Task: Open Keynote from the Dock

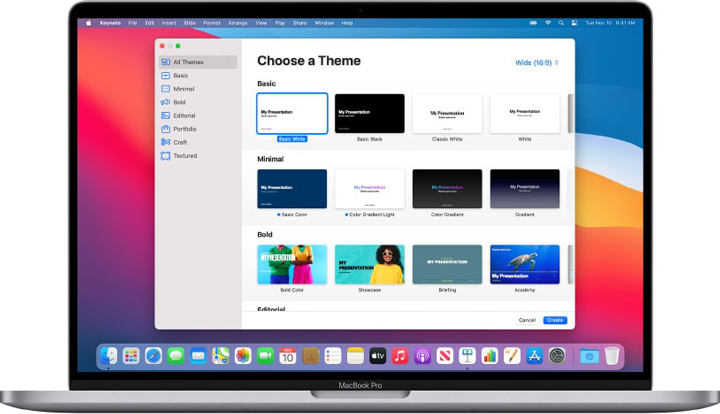Action: [x=467, y=356]
